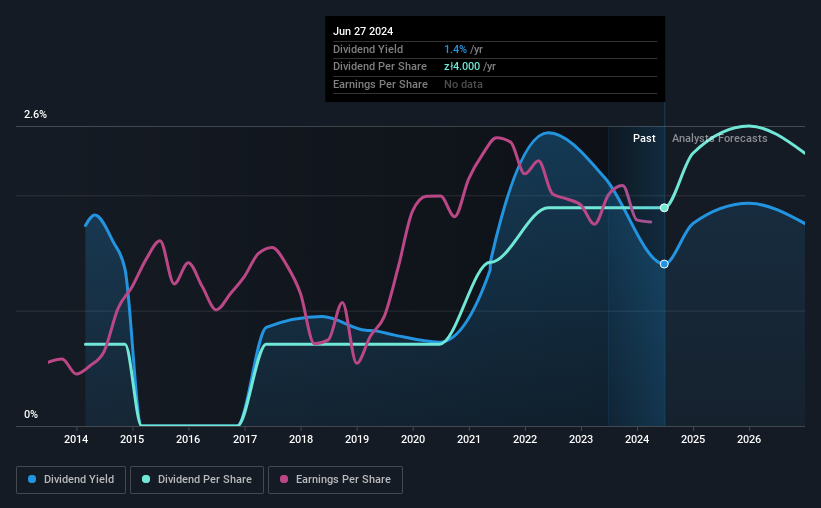Click the 2019 x-axis label
821x508 pixels.
coord(357,439)
